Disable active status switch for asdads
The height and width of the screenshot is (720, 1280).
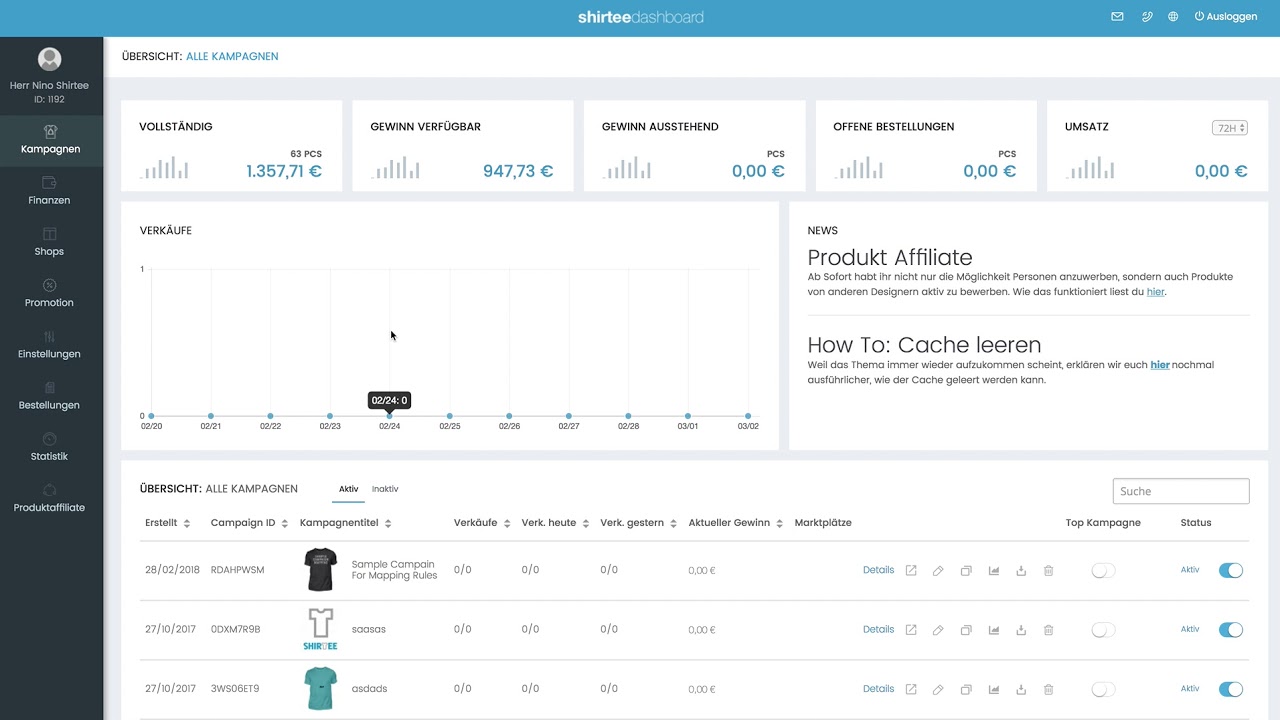pyautogui.click(x=1231, y=689)
